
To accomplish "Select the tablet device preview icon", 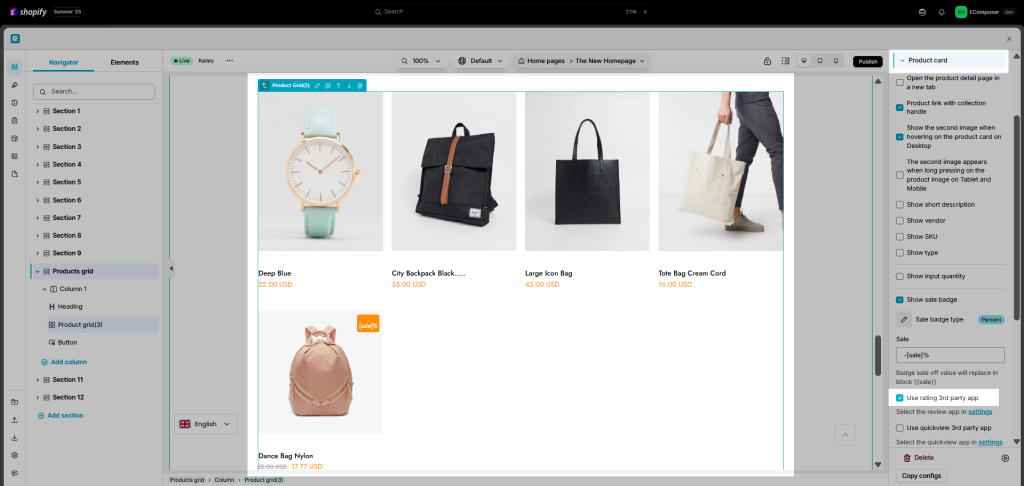I will (x=820, y=61).
